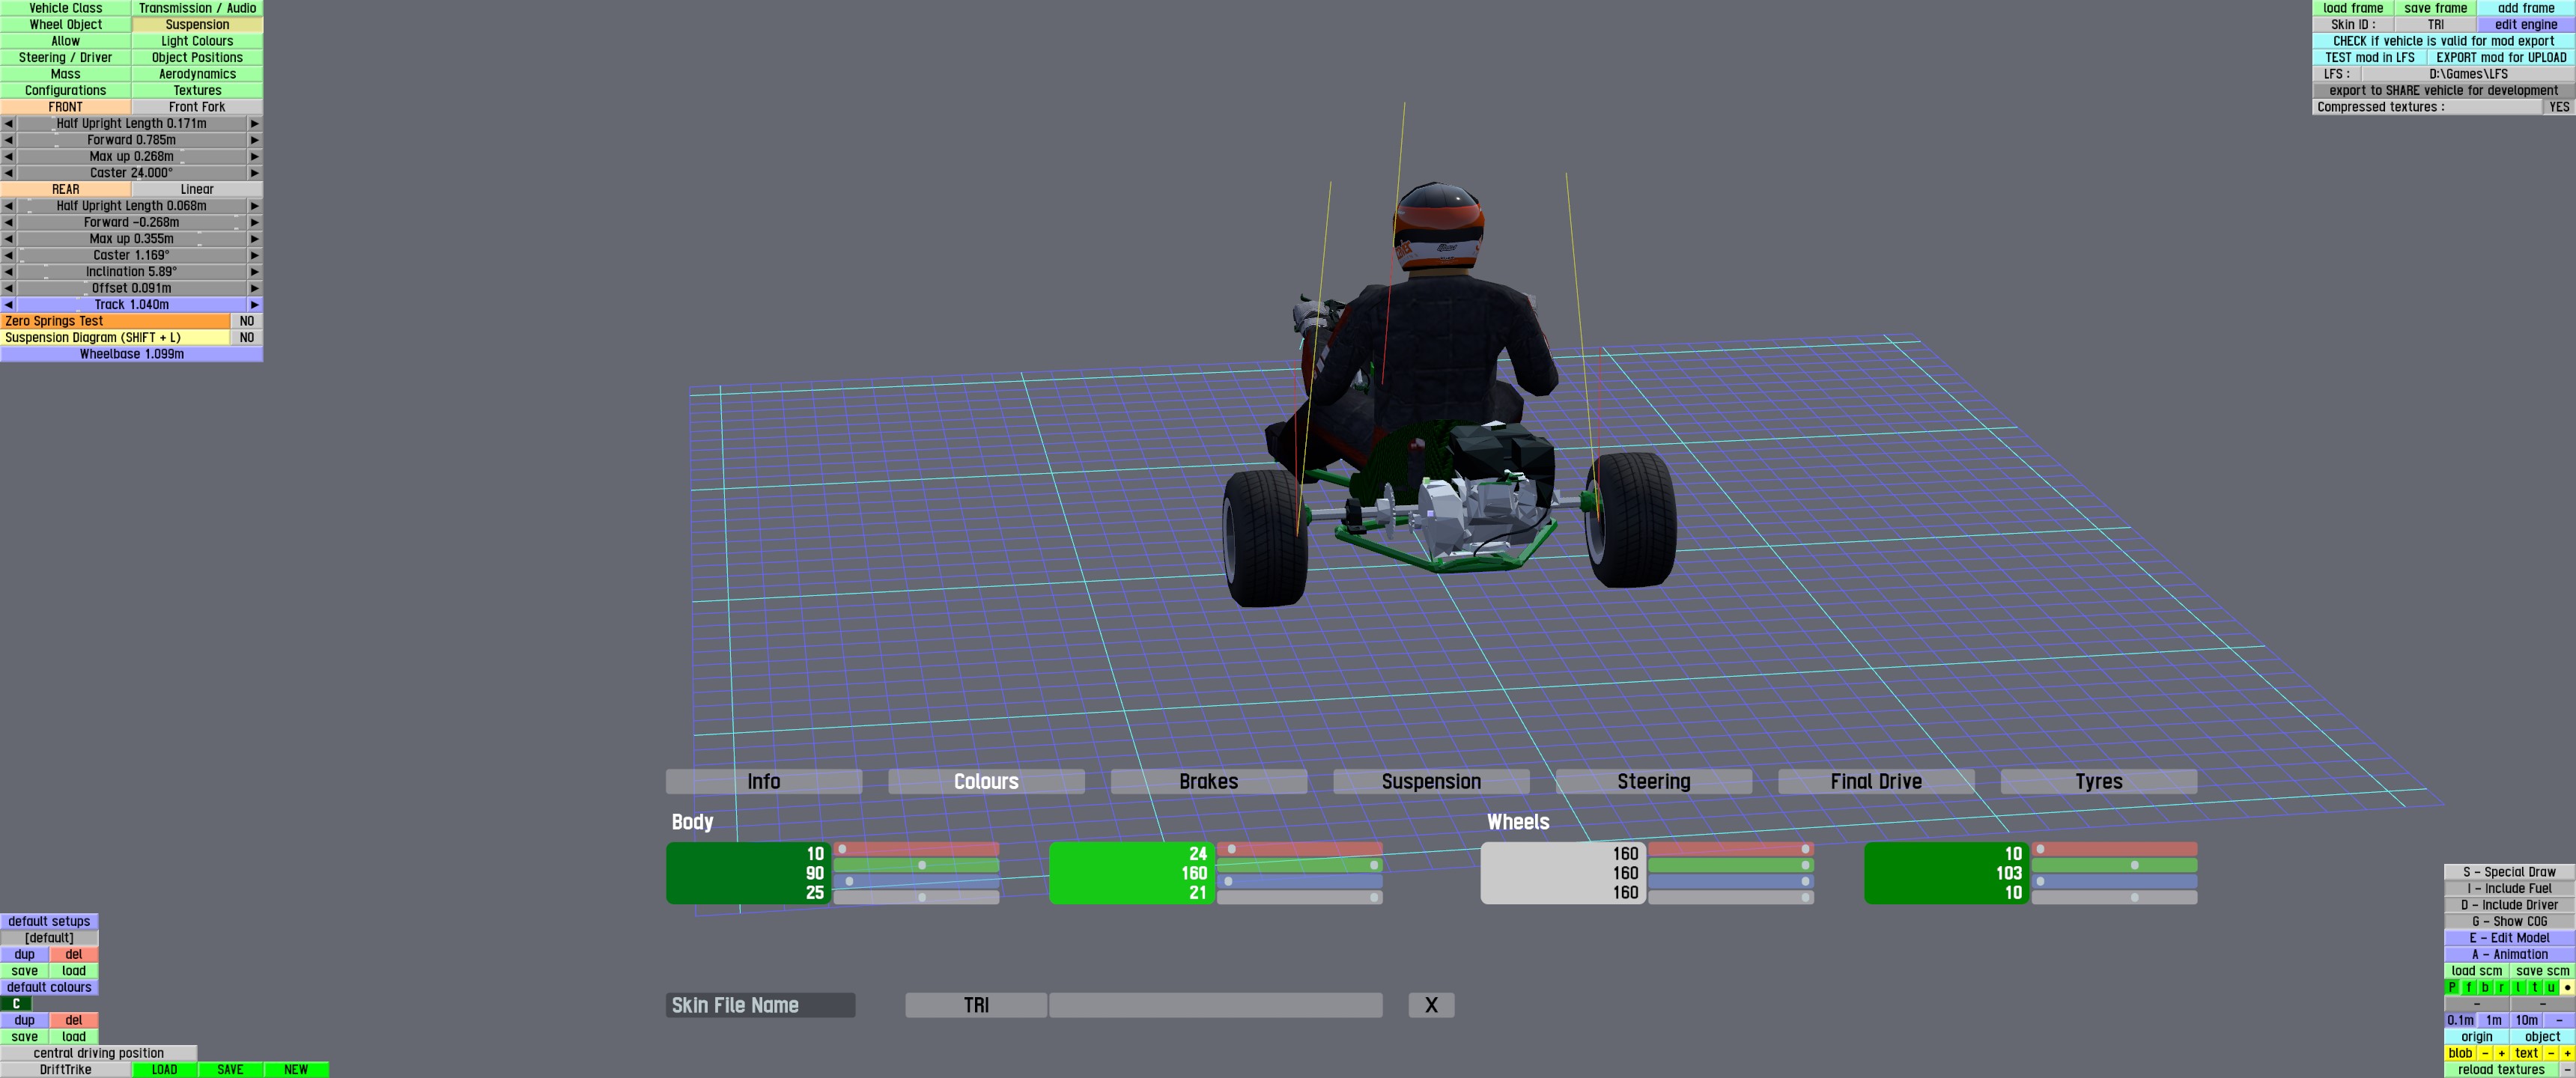Image resolution: width=2576 pixels, height=1078 pixels.
Task: Click X beside skin file name
Action: pyautogui.click(x=1430, y=1005)
